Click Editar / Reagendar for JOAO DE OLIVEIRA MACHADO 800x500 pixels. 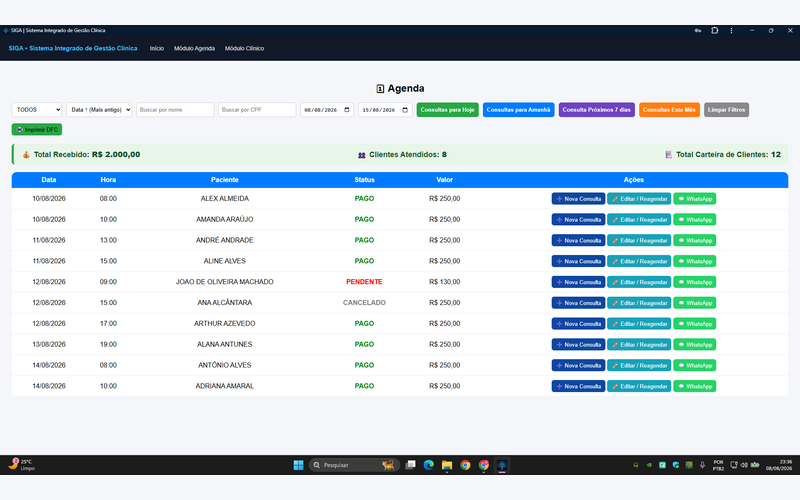click(639, 282)
